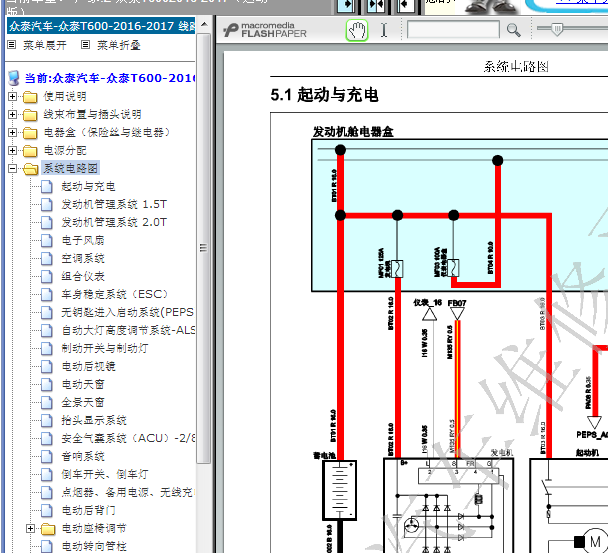Select the hand pan tool

357,30
